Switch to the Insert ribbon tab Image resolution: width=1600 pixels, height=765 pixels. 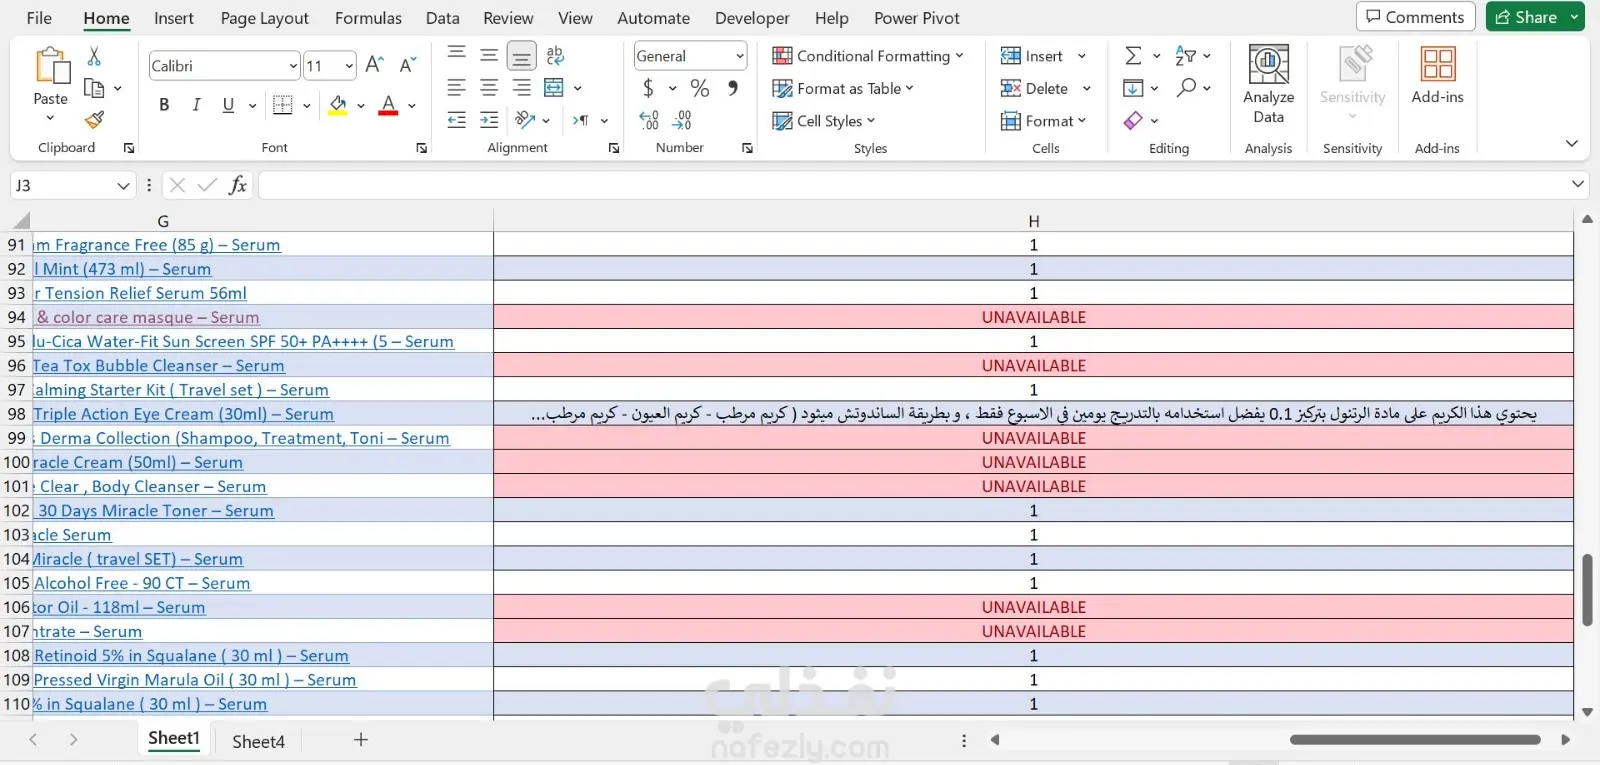(174, 18)
